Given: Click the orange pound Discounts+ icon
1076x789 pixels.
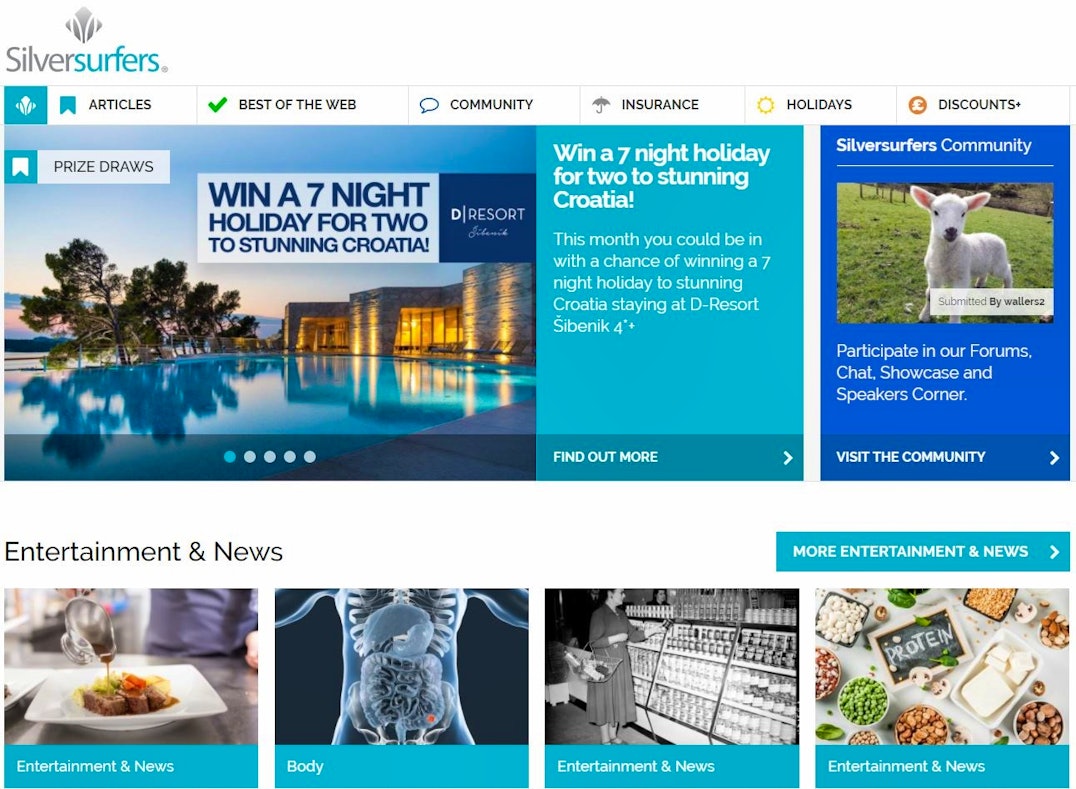Looking at the screenshot, I should click(917, 105).
